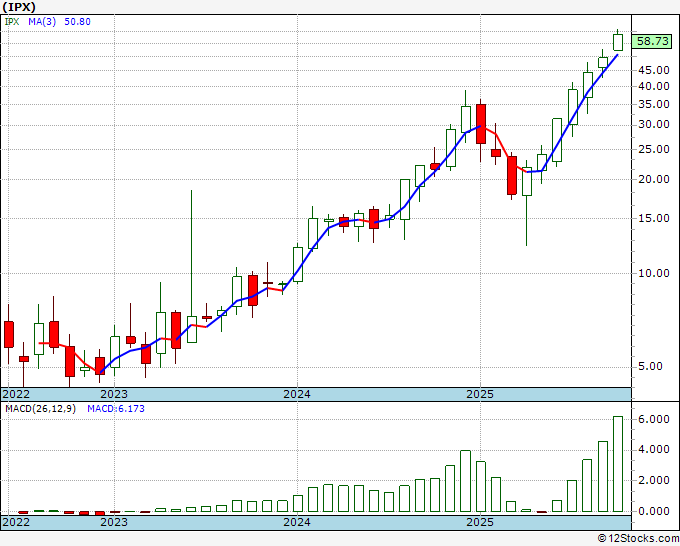Click the 5.00 price axis label
The height and width of the screenshot is (546, 680).
pos(650,366)
